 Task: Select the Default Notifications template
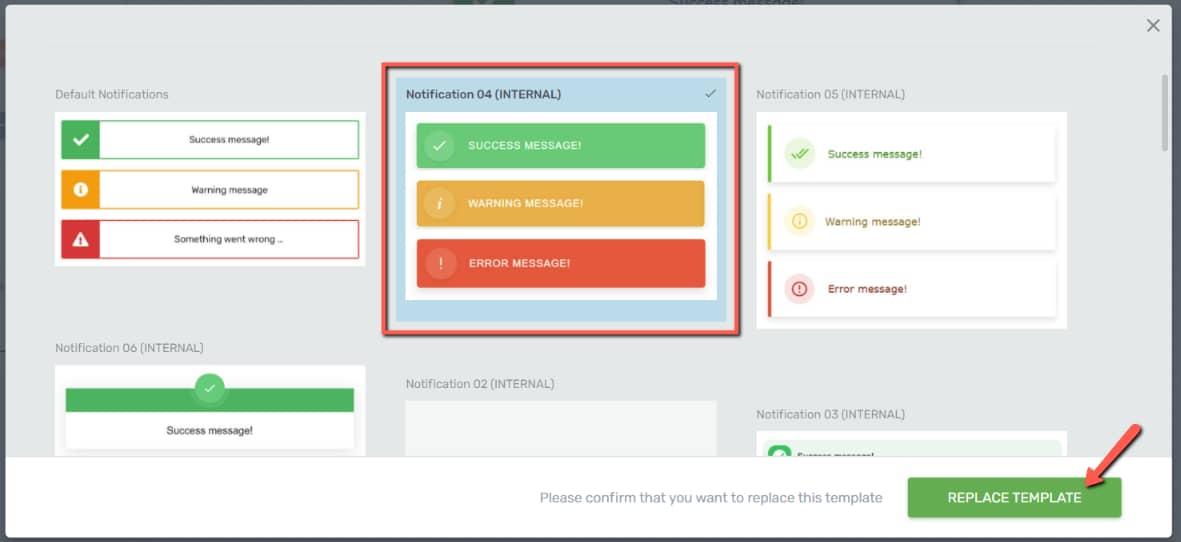pyautogui.click(x=210, y=189)
